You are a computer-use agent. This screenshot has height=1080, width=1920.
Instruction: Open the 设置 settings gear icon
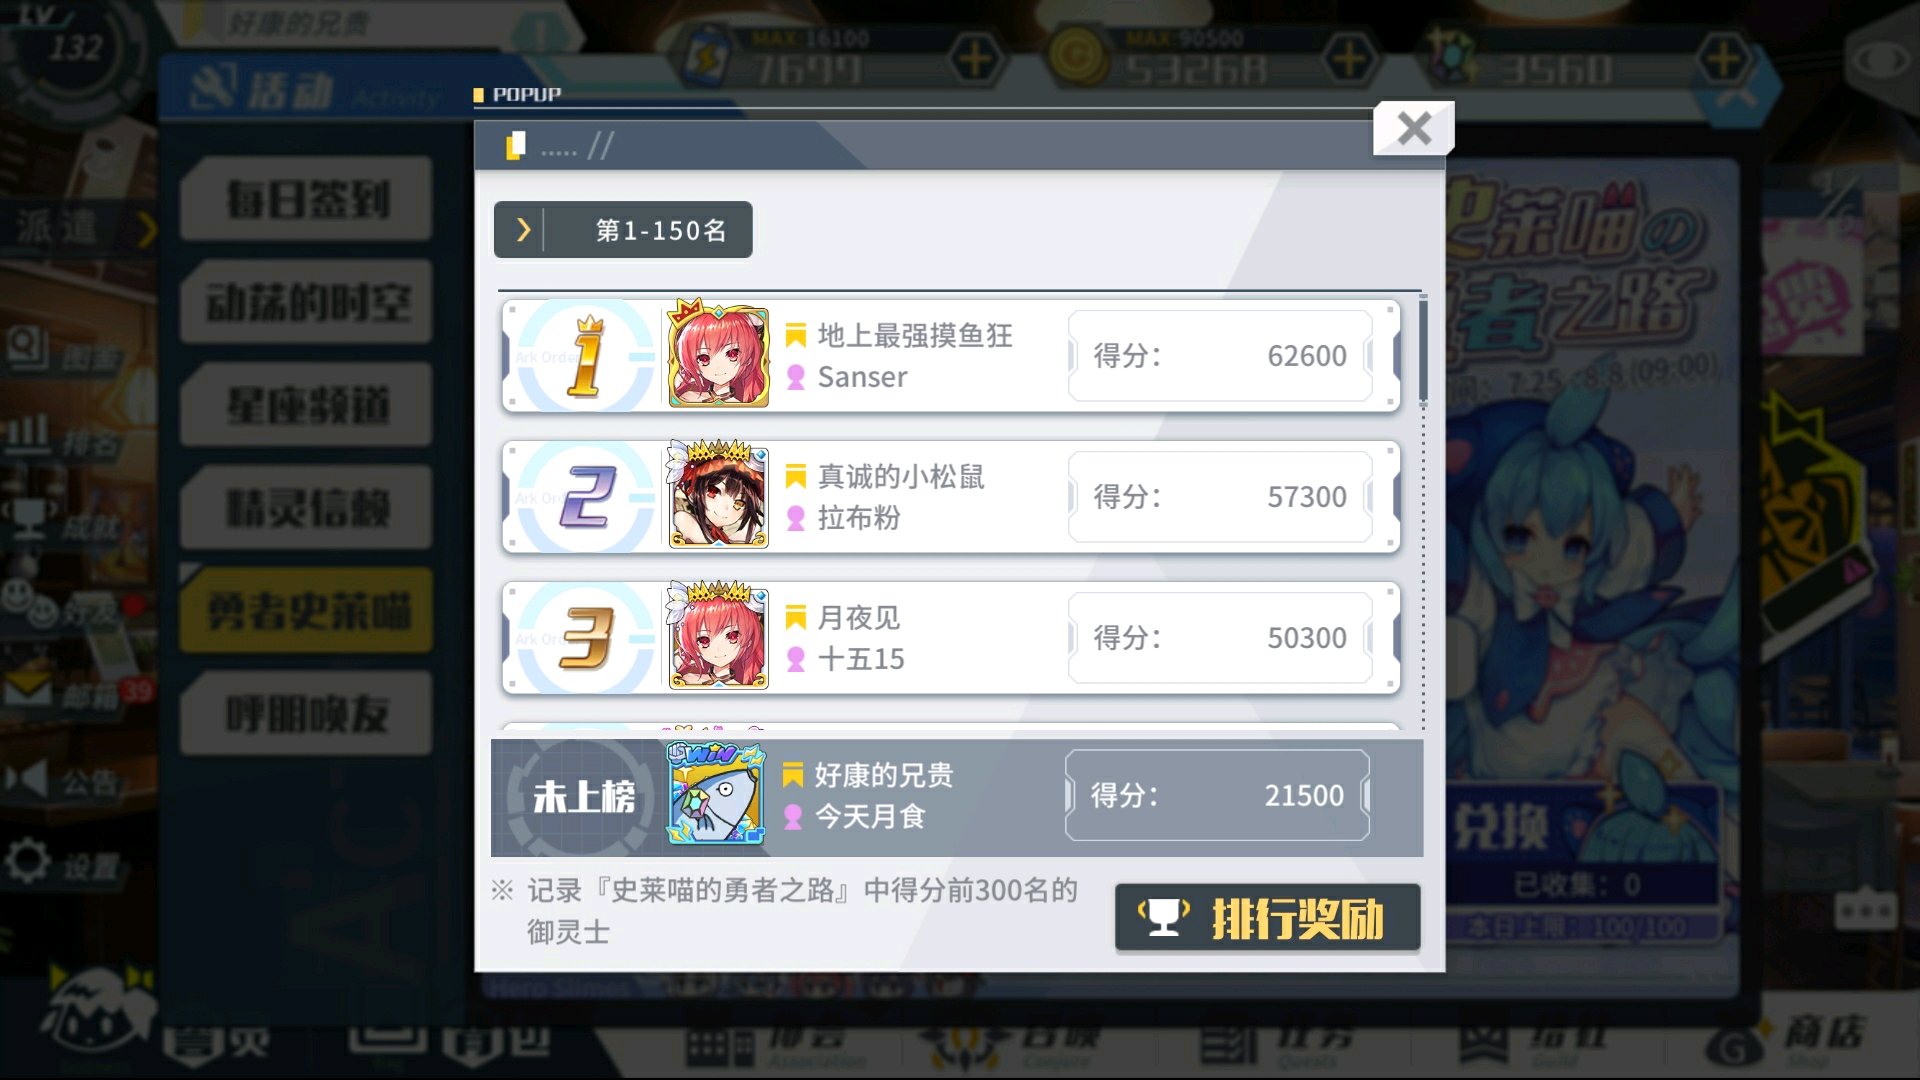(28, 861)
